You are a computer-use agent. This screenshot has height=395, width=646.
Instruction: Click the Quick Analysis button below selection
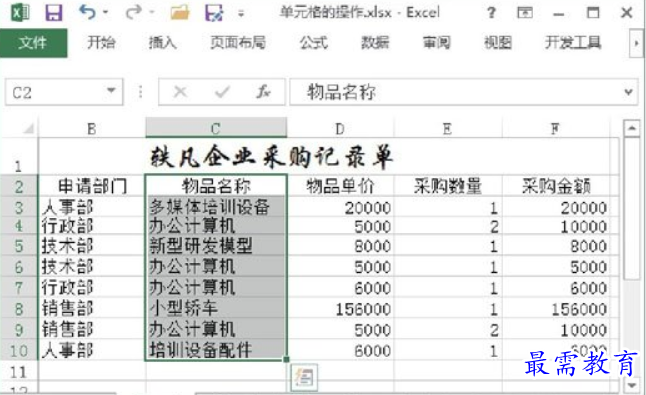tap(304, 377)
